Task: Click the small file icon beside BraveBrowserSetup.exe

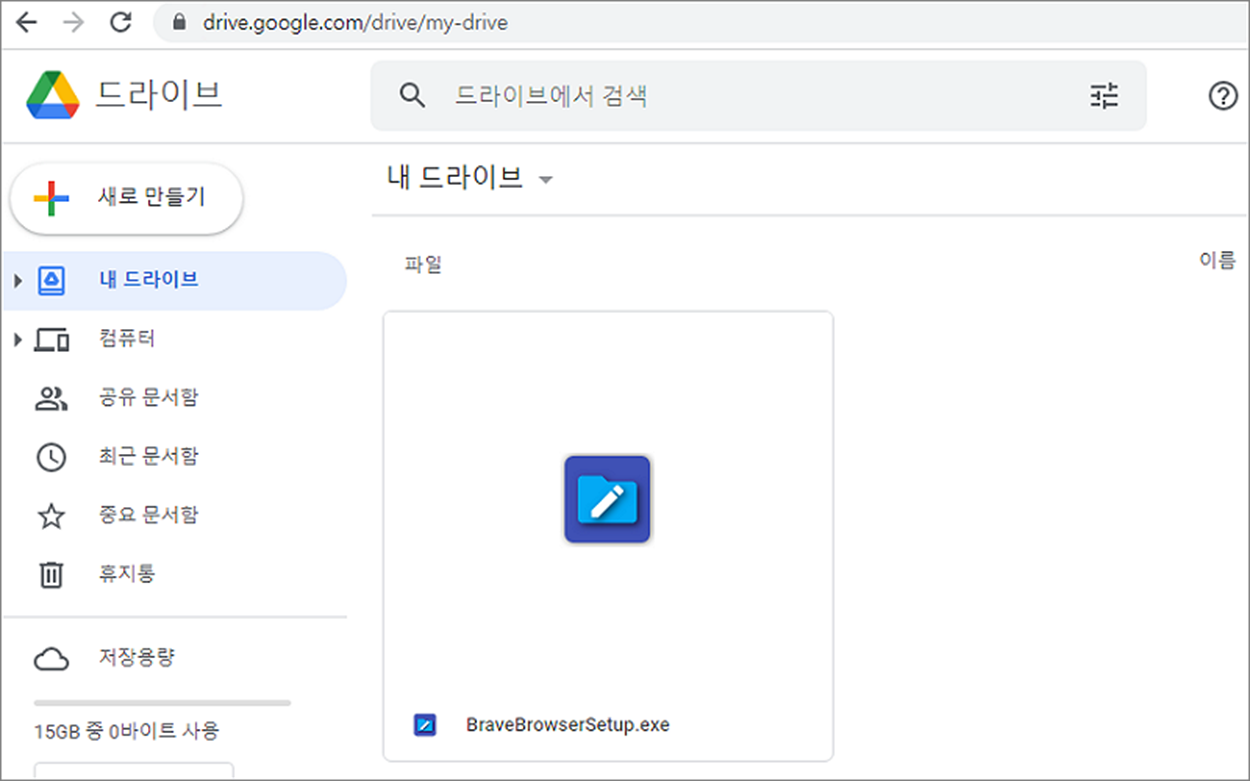Action: click(x=425, y=725)
